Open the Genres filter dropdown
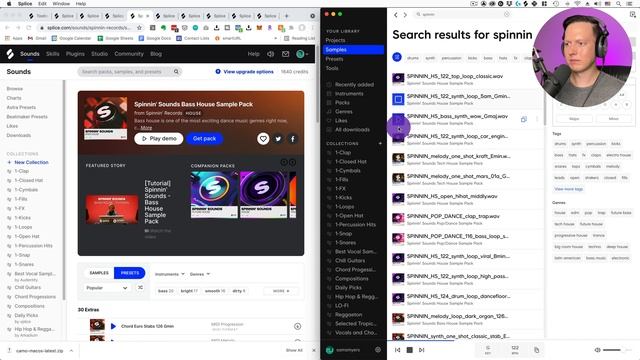The height and width of the screenshot is (360, 640). click(200, 274)
